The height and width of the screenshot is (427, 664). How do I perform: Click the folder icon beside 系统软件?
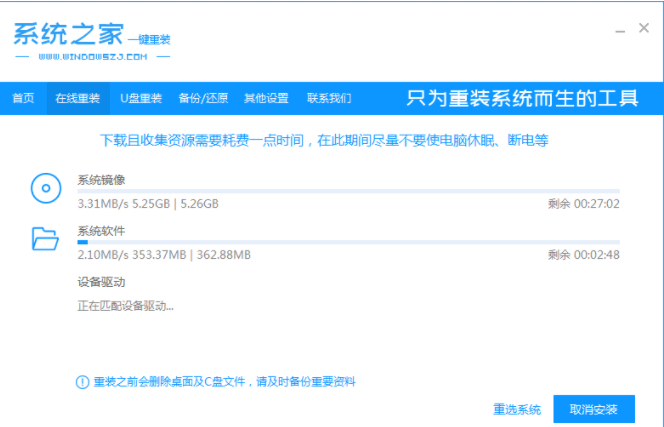tap(45, 238)
